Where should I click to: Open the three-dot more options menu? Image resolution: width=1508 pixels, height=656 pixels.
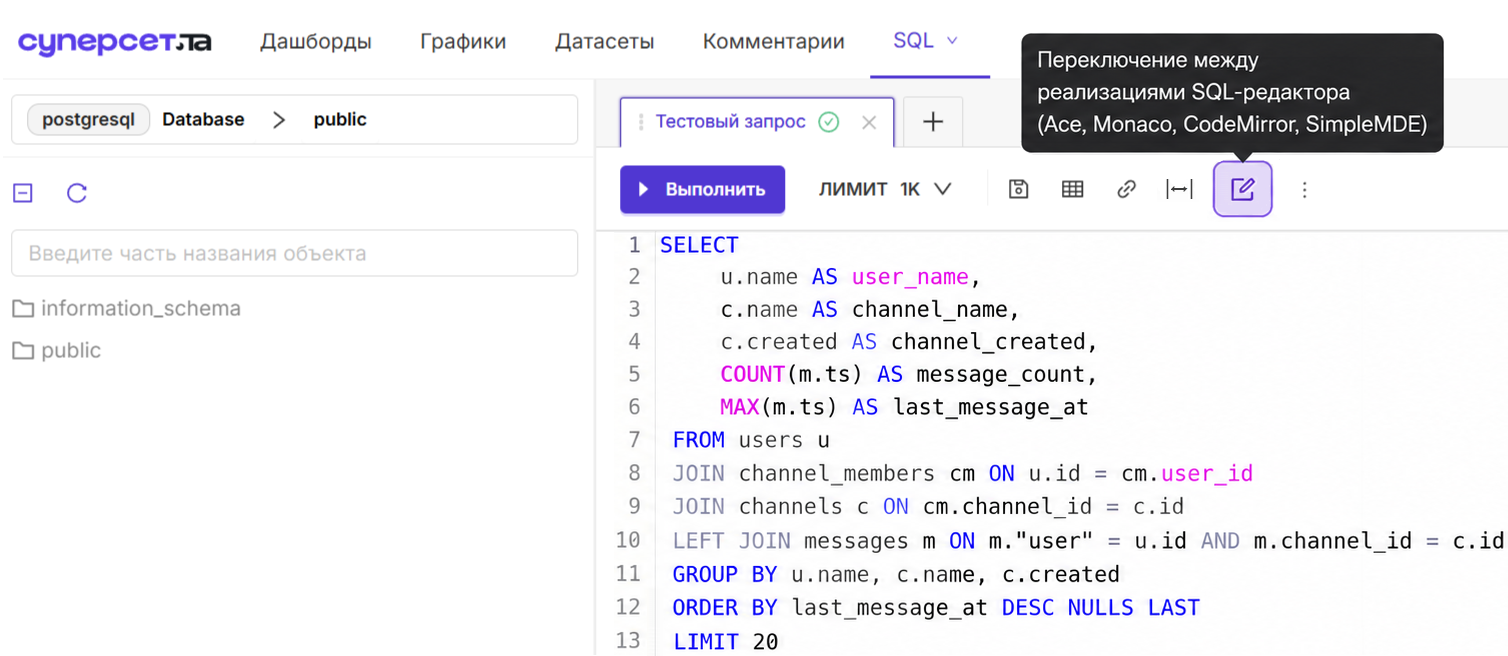pyautogui.click(x=1304, y=189)
